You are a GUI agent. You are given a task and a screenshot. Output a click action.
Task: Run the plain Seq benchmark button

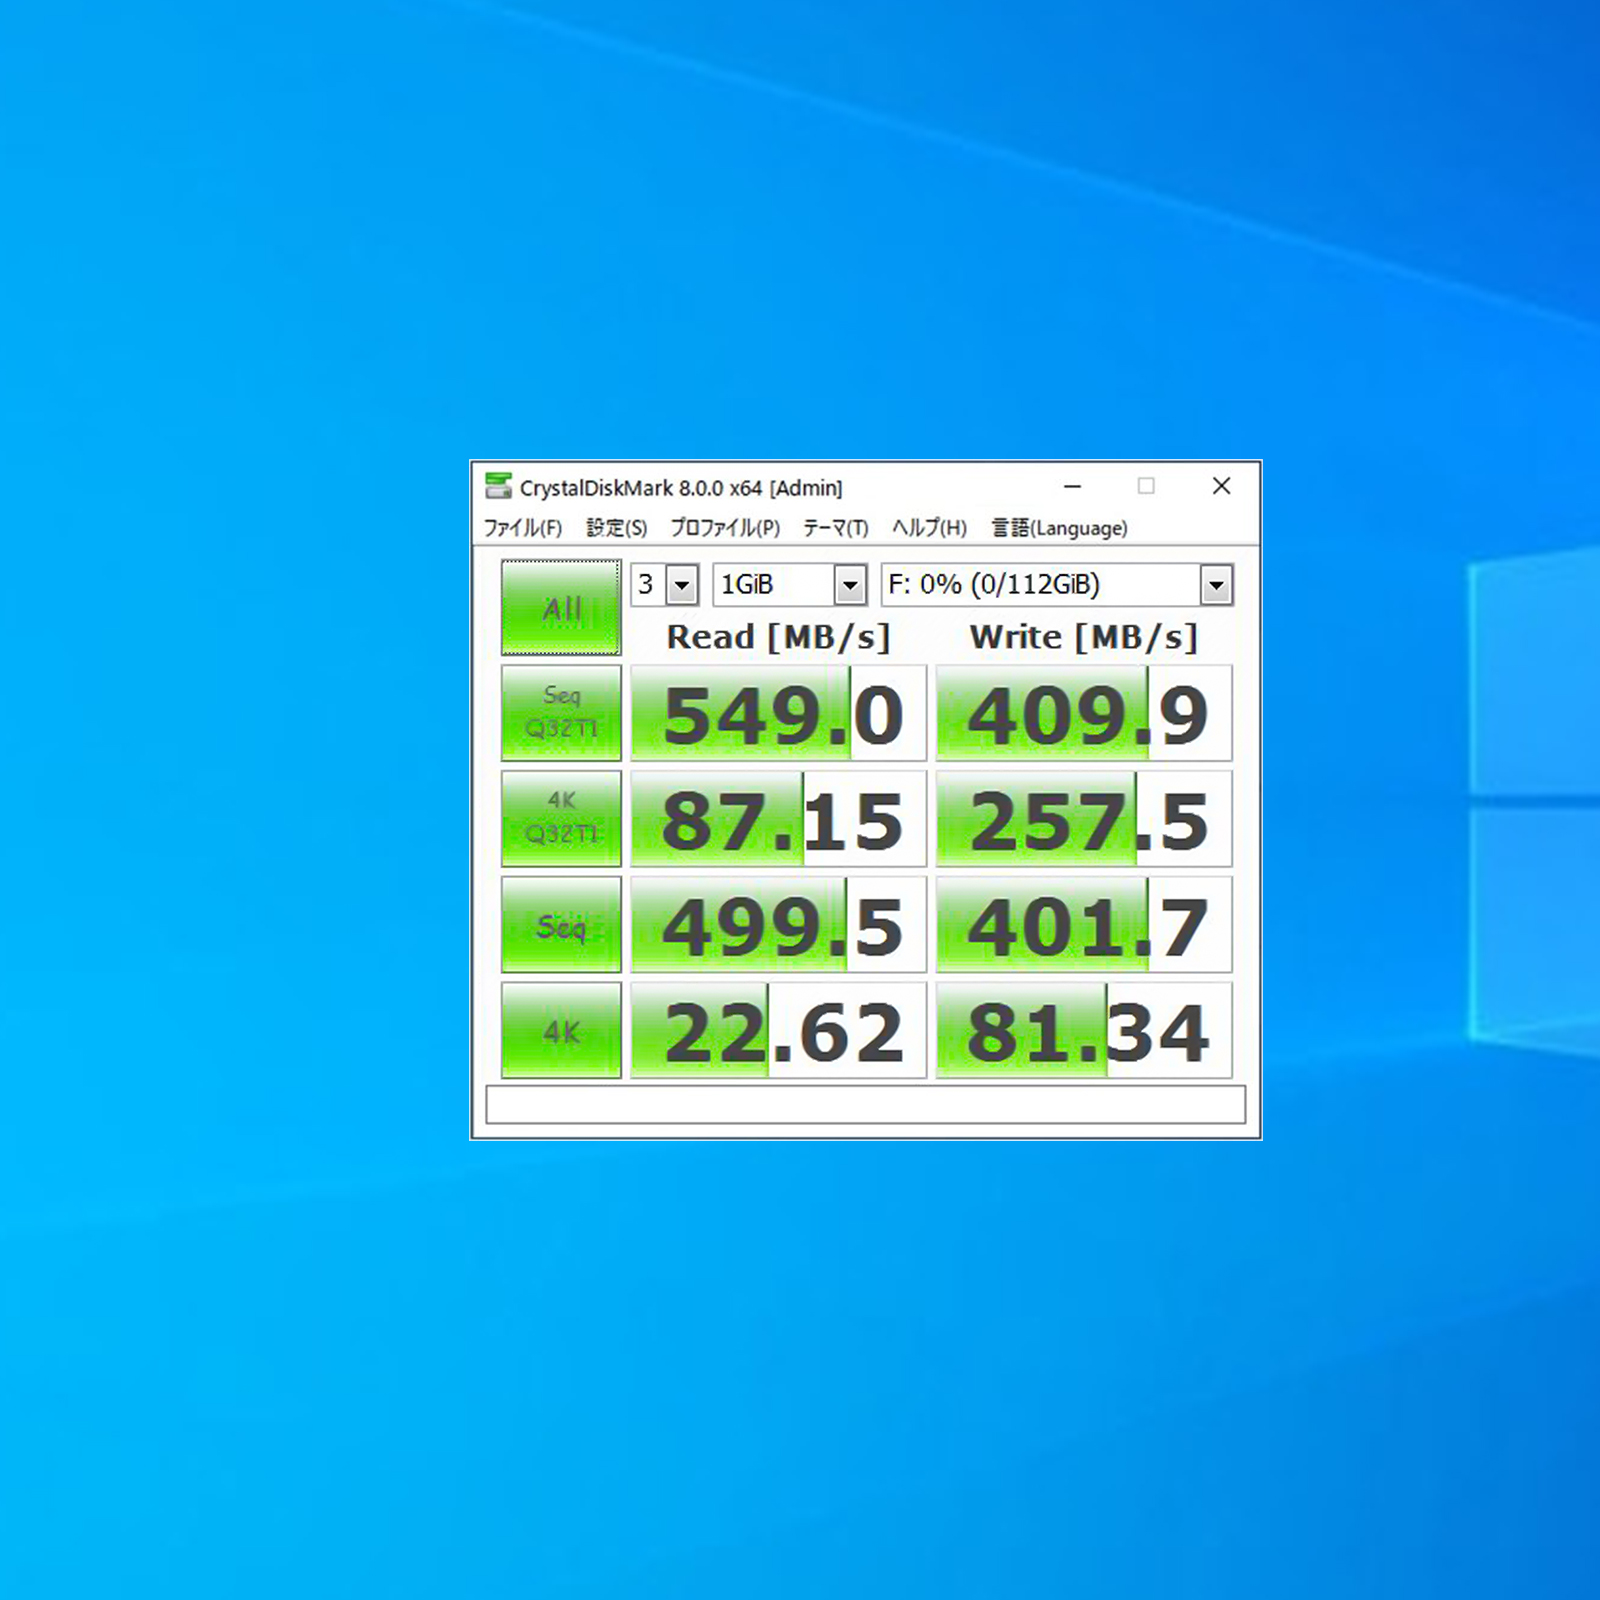point(561,925)
